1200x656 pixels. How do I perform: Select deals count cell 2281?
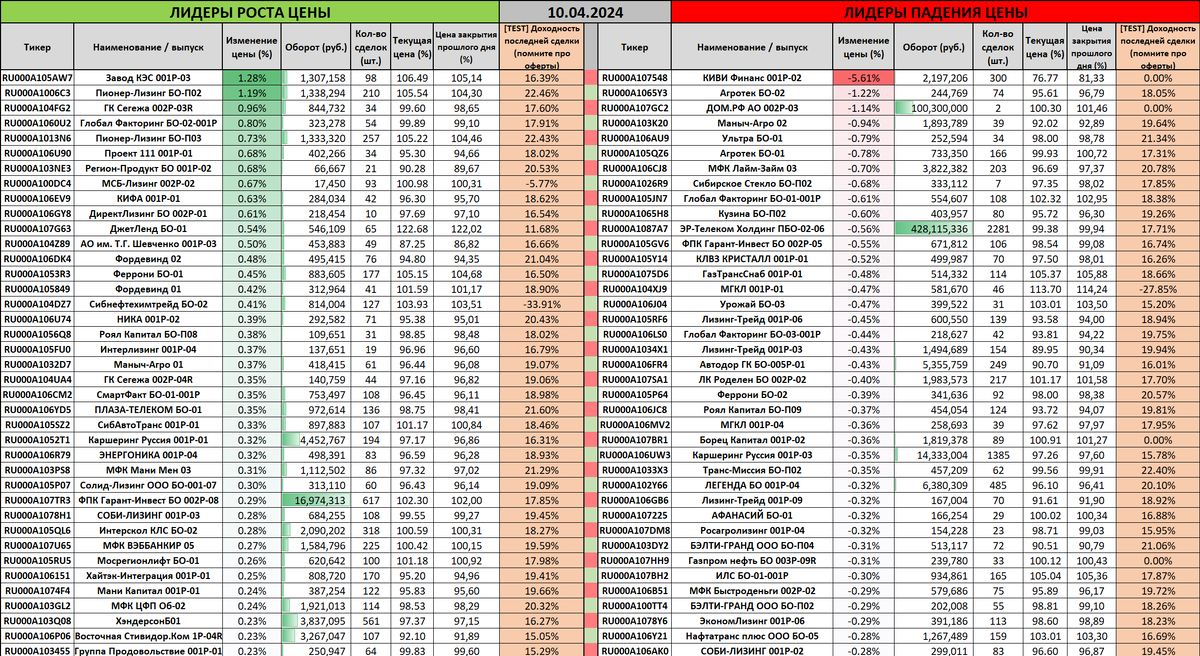tap(997, 228)
